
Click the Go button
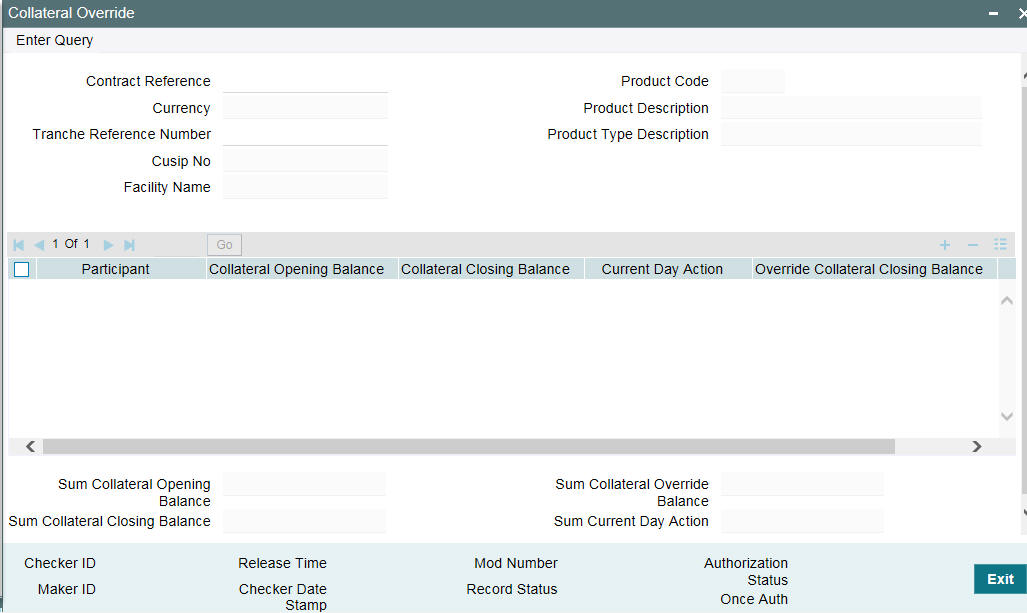(225, 245)
